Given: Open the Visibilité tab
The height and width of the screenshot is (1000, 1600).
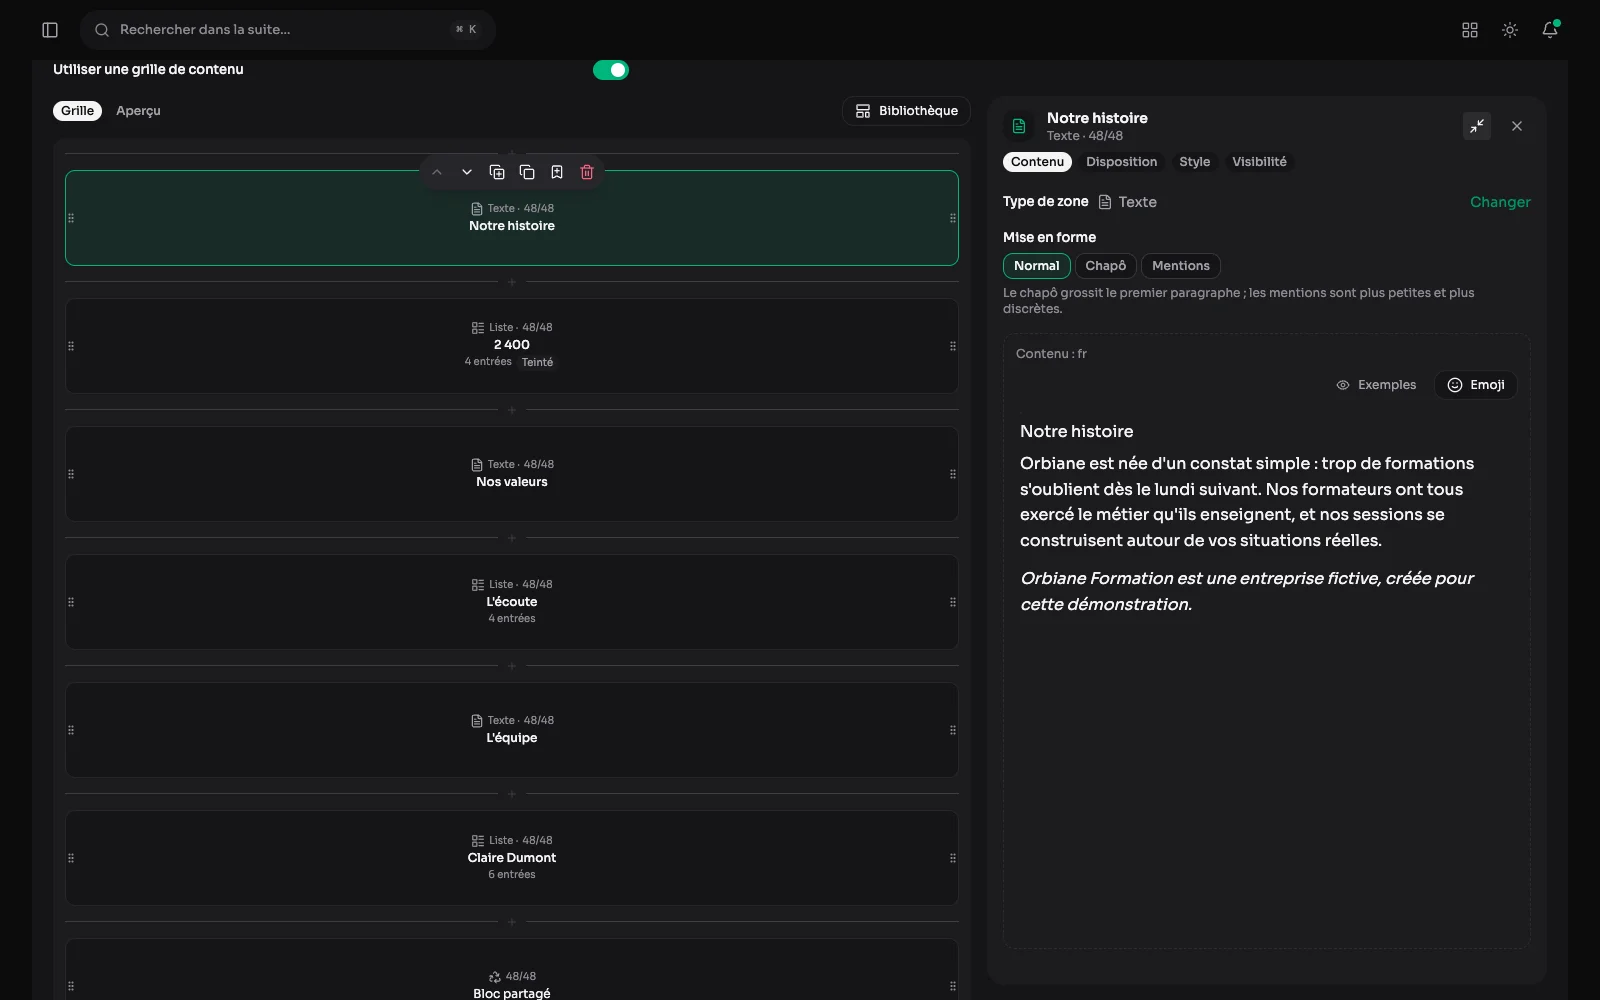Looking at the screenshot, I should 1259,162.
